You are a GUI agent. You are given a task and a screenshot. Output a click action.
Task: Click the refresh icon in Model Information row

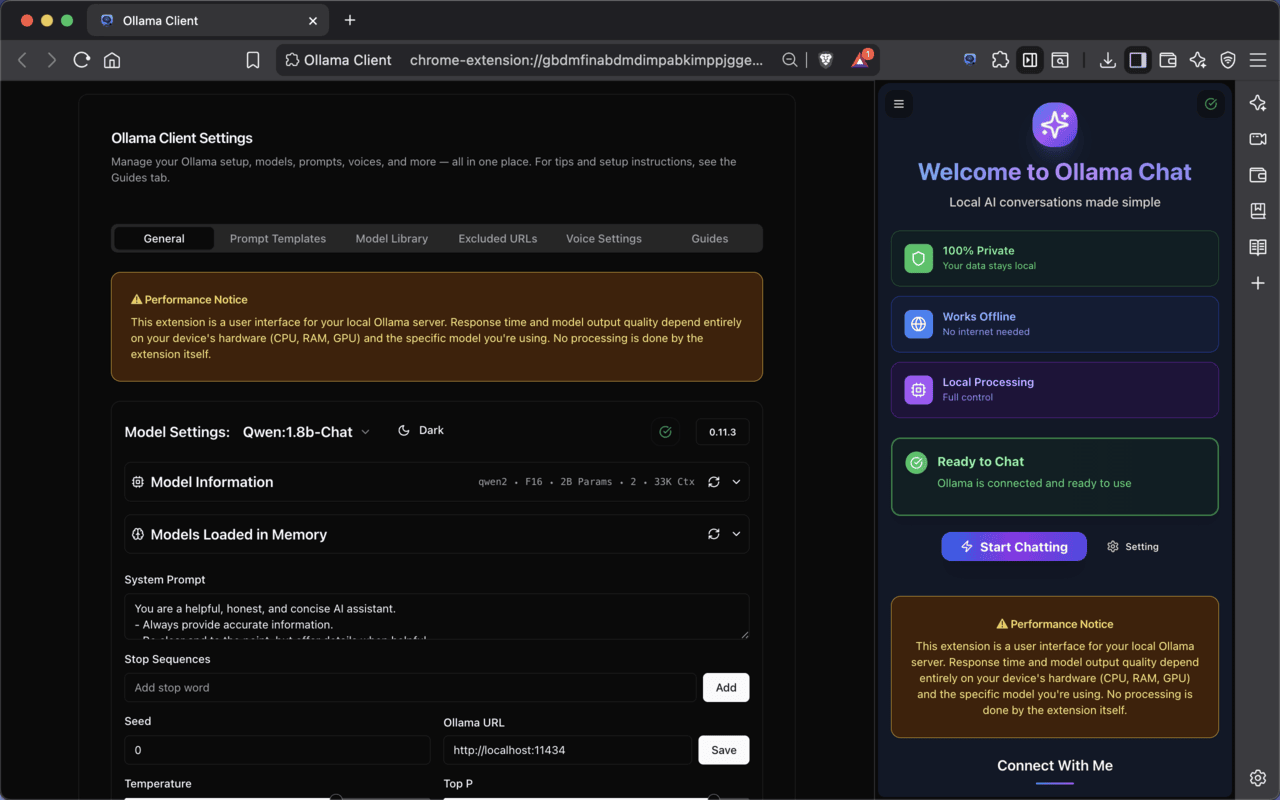(713, 482)
